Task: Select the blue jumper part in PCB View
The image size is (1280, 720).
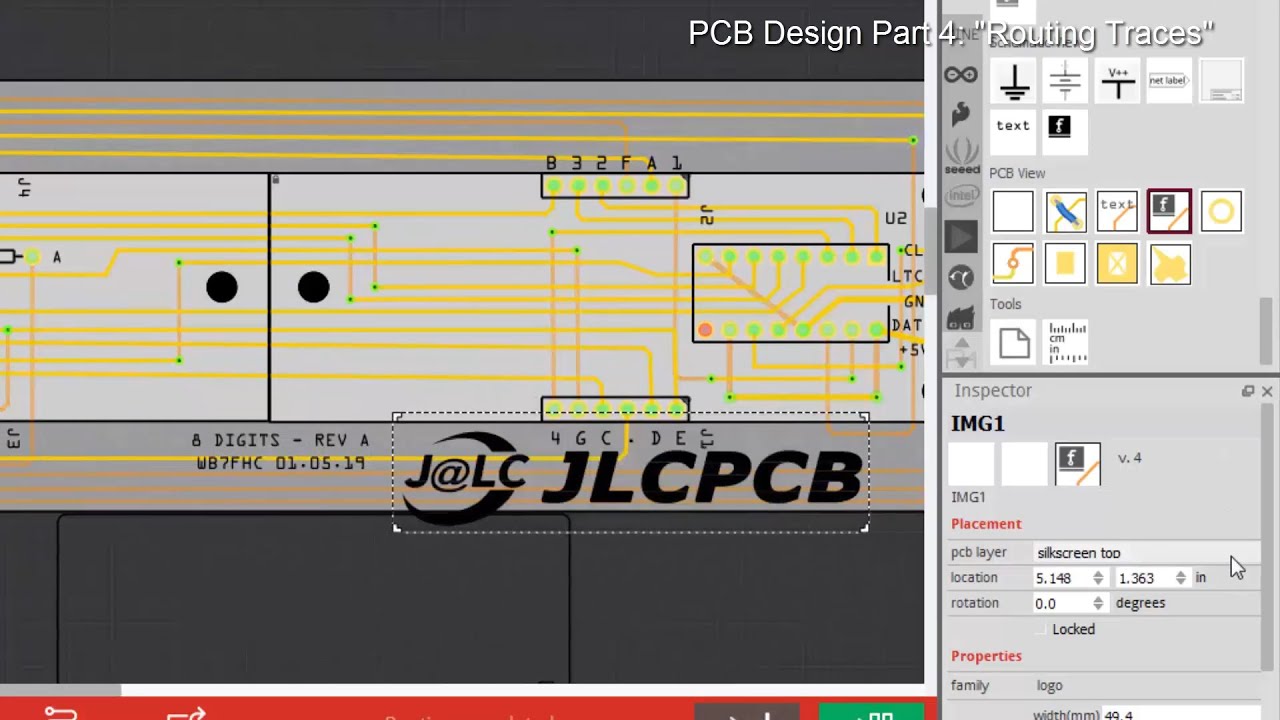Action: click(1066, 212)
